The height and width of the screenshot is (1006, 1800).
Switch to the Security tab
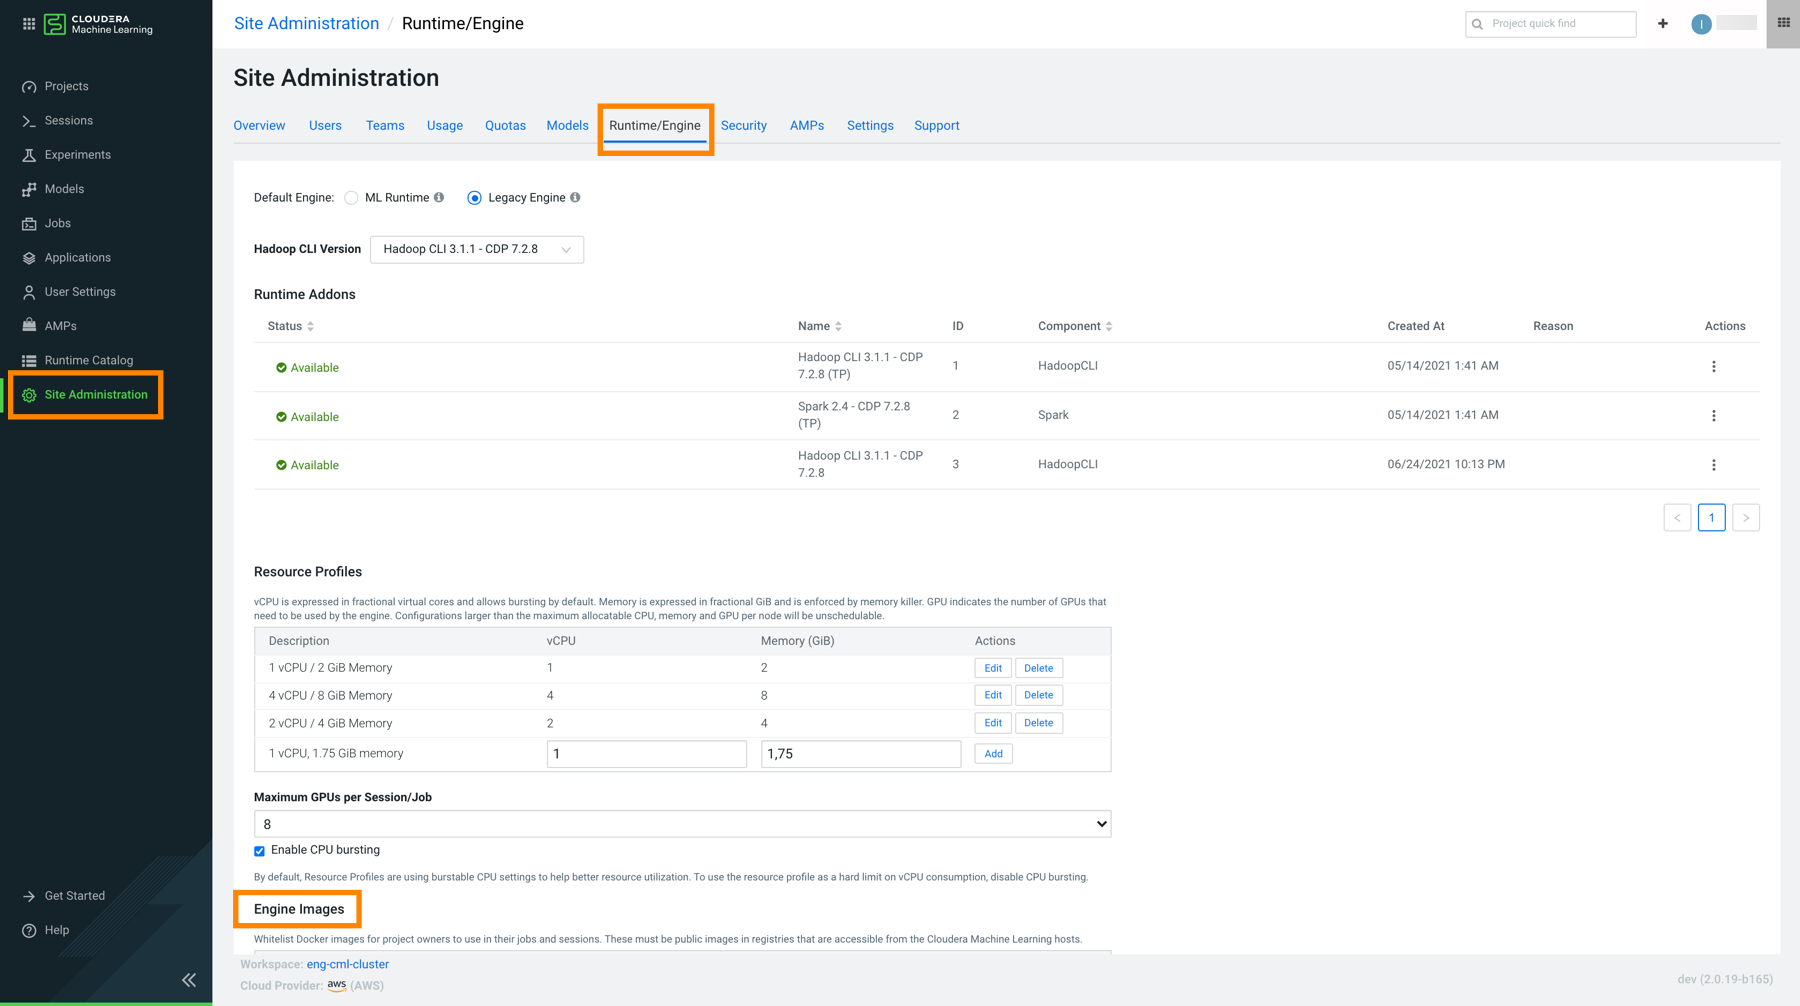pyautogui.click(x=743, y=126)
